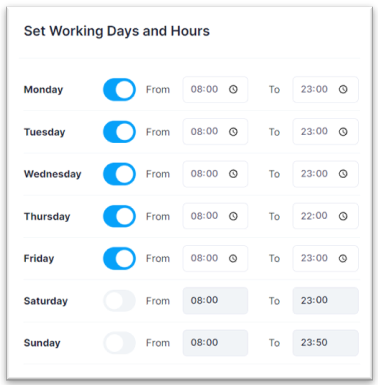
Task: Select the Saturday From 08:00 field
Action: point(215,301)
